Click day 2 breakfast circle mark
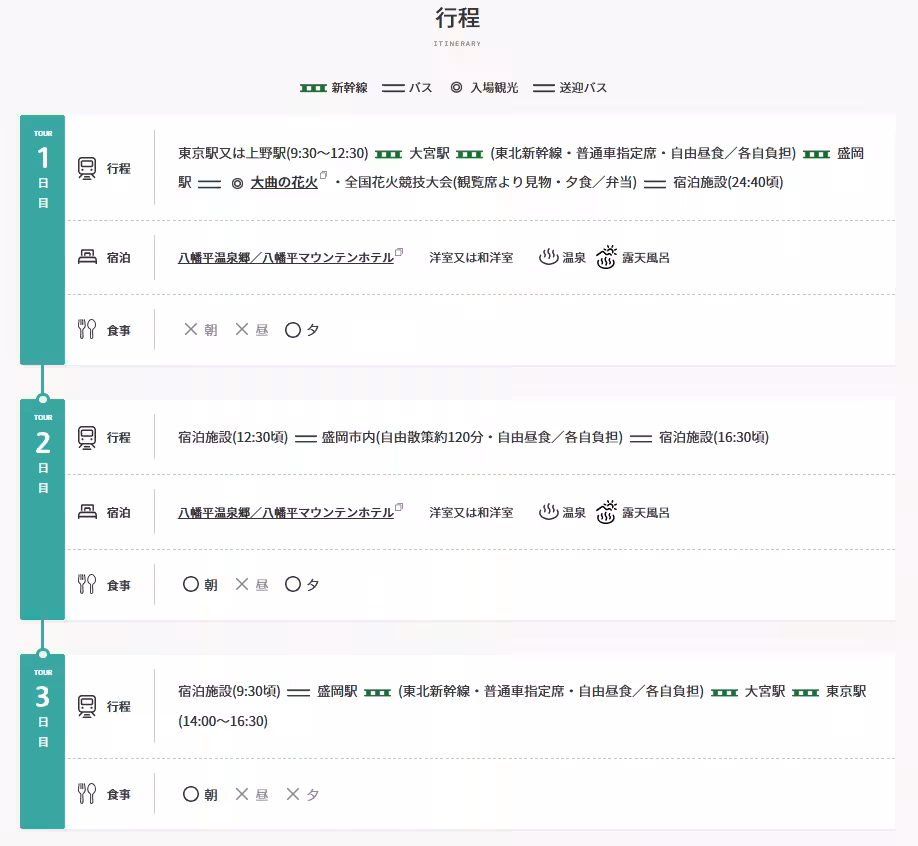Screen dimensions: 918x846 tap(191, 584)
